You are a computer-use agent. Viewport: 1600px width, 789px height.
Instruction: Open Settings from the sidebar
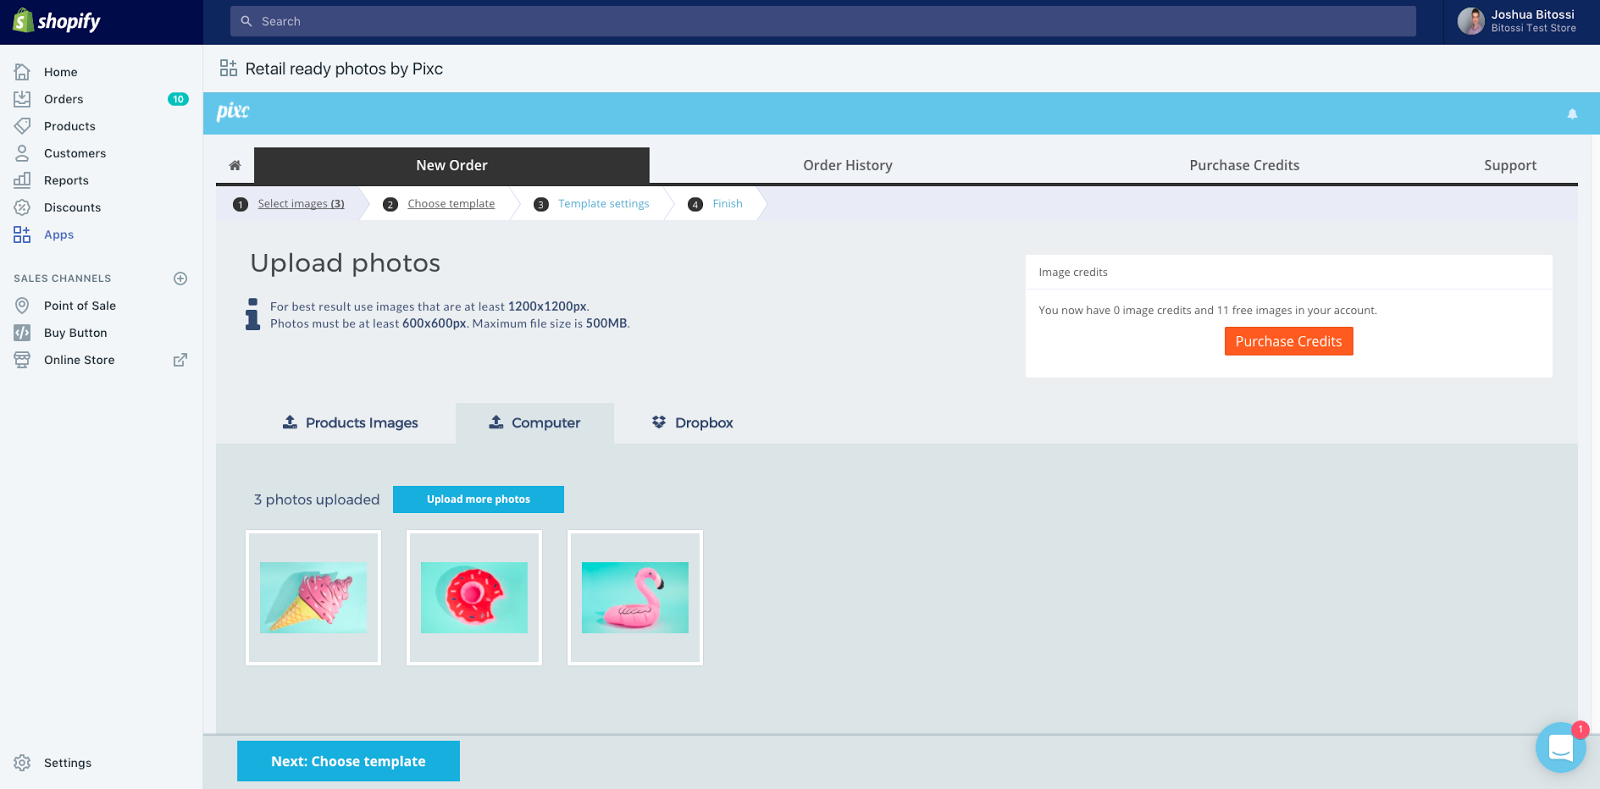[x=67, y=763]
